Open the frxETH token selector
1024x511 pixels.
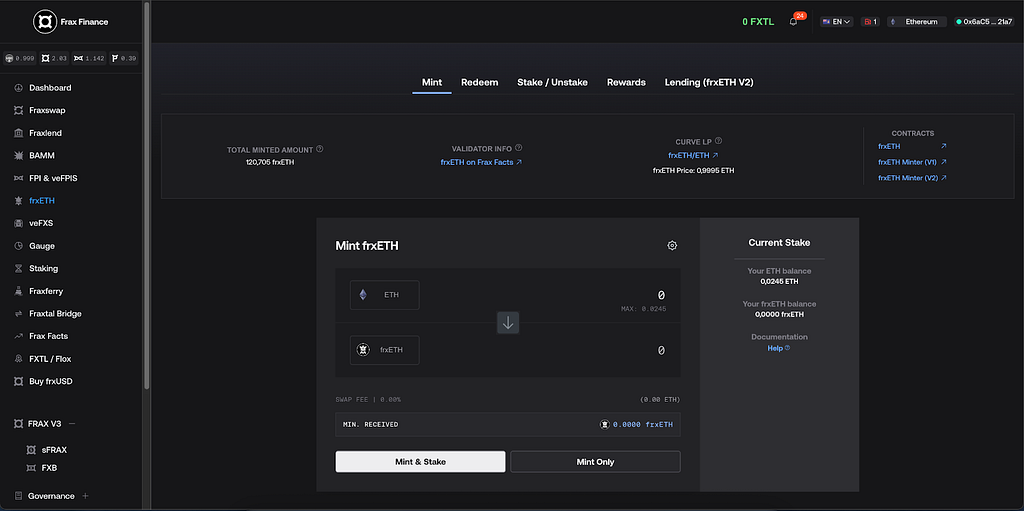tap(385, 350)
